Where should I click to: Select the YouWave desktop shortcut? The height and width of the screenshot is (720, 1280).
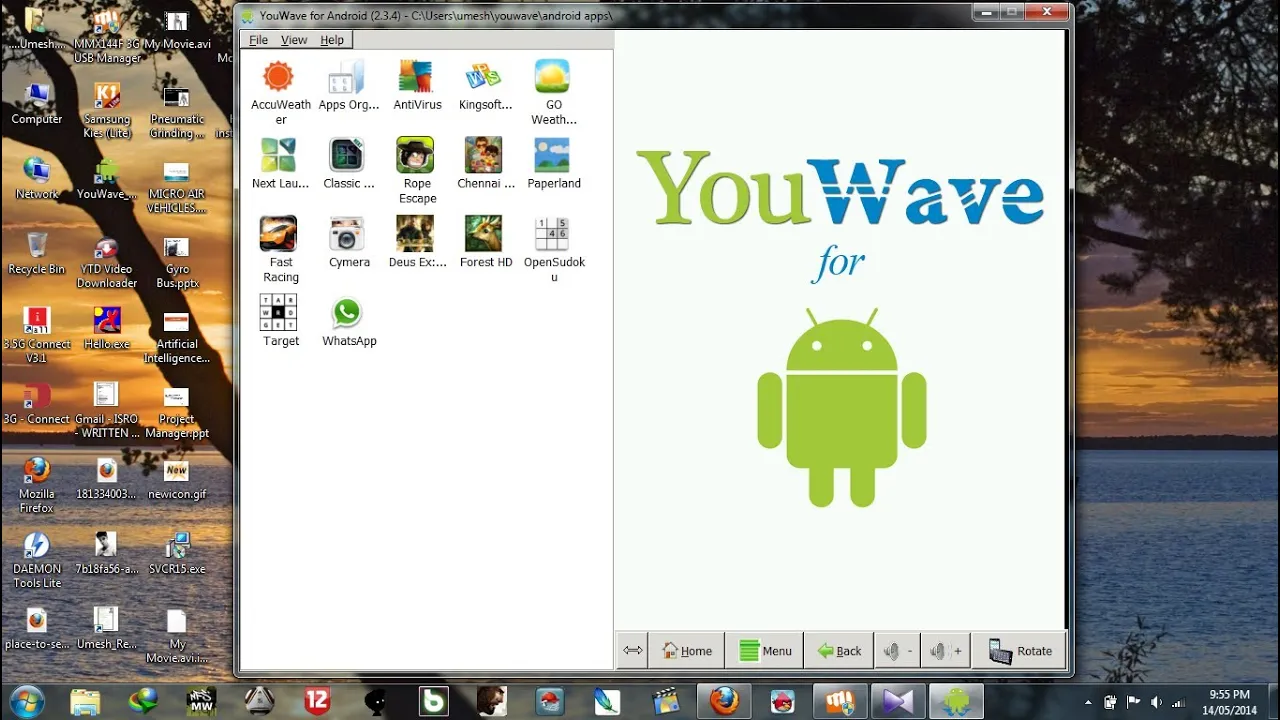(x=107, y=178)
